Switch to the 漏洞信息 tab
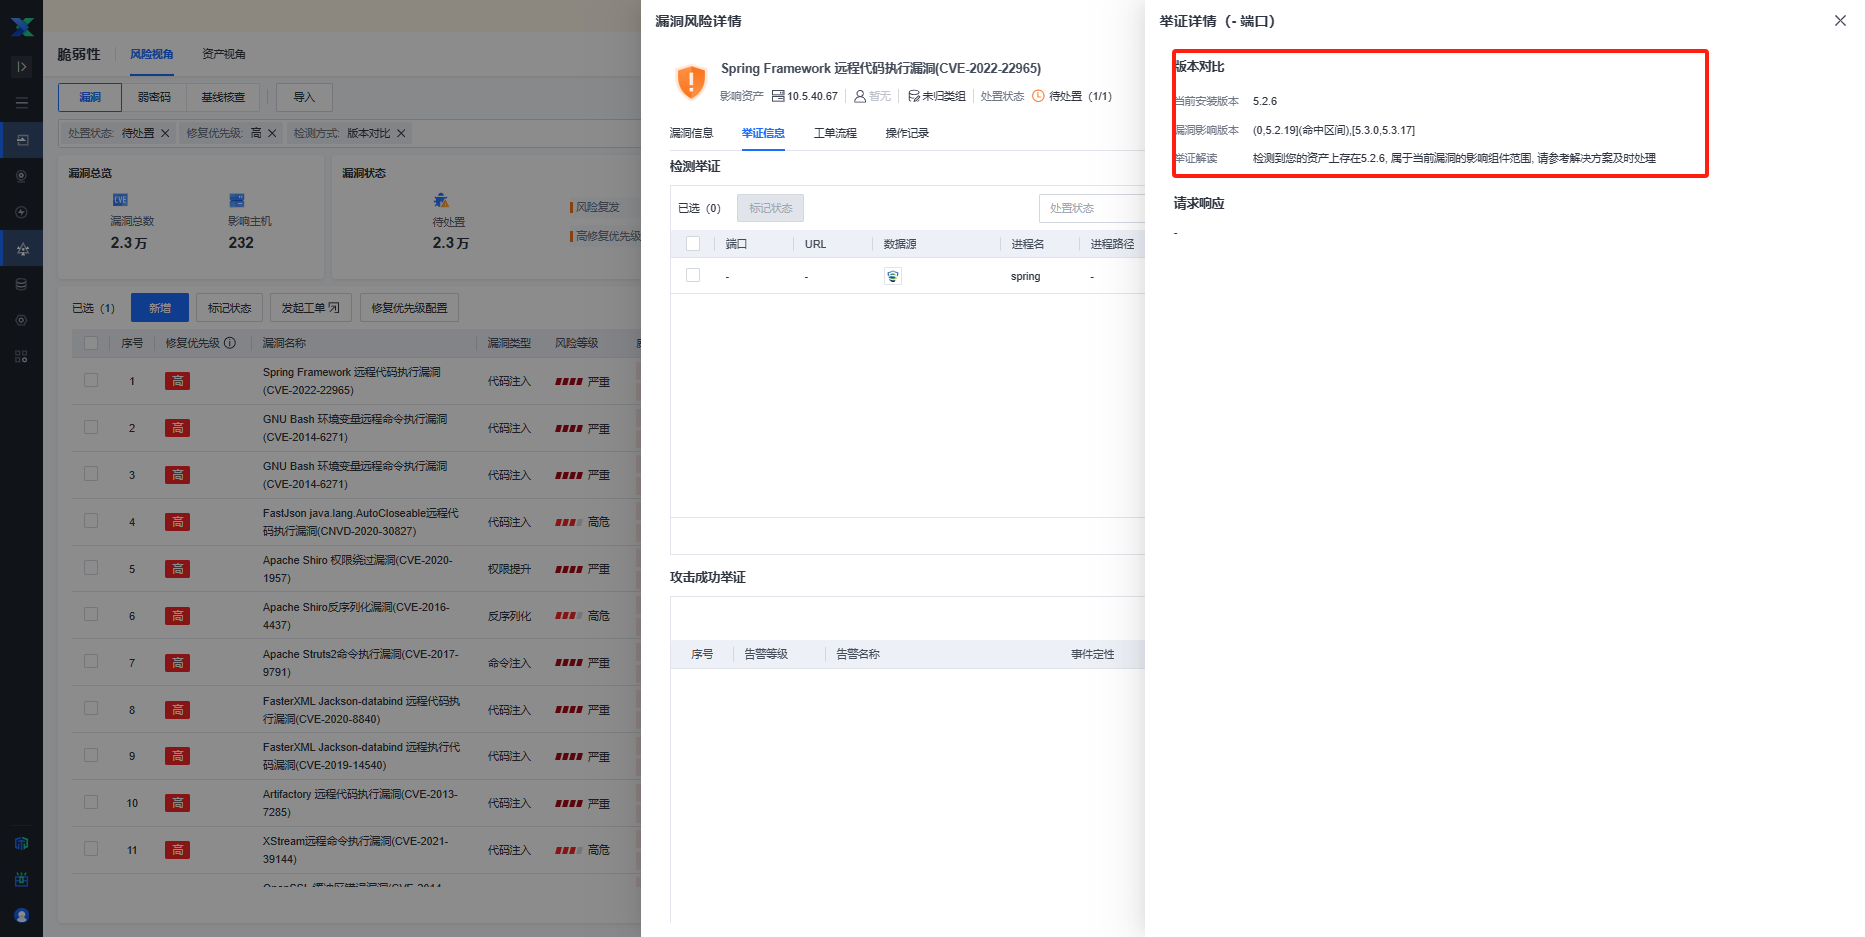Viewport: 1865px width, 937px height. click(691, 133)
